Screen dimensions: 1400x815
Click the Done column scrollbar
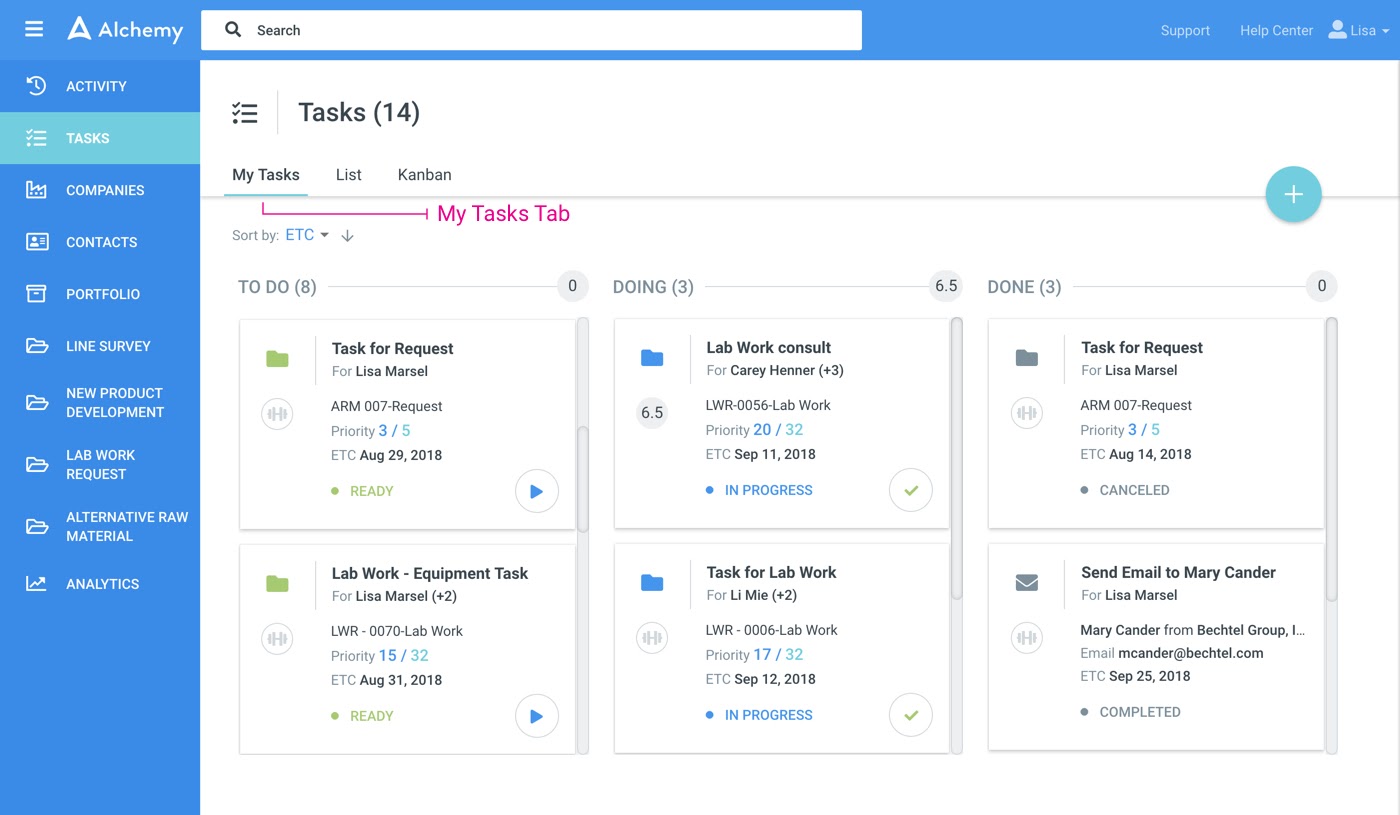(1331, 459)
